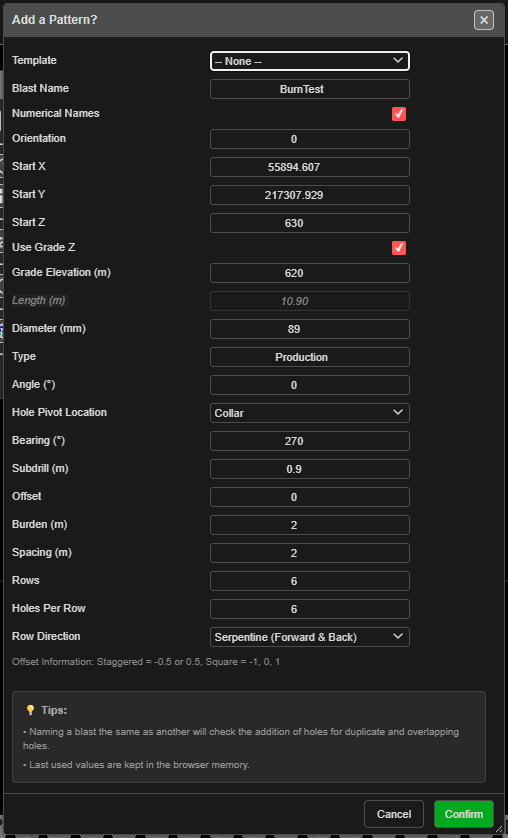Open the Row Direction dropdown
Viewport: 508px width, 838px height.
(310, 637)
